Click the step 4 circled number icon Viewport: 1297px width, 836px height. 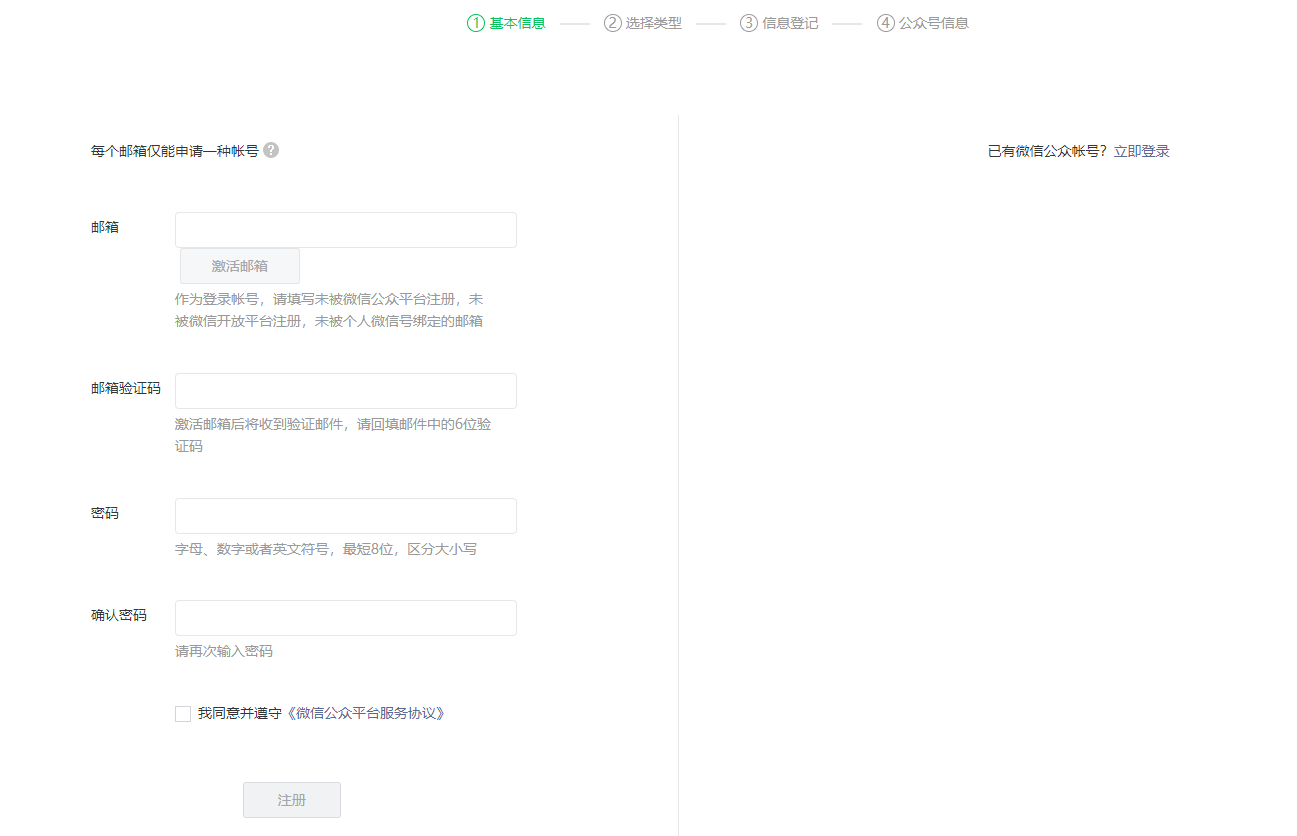tap(886, 23)
